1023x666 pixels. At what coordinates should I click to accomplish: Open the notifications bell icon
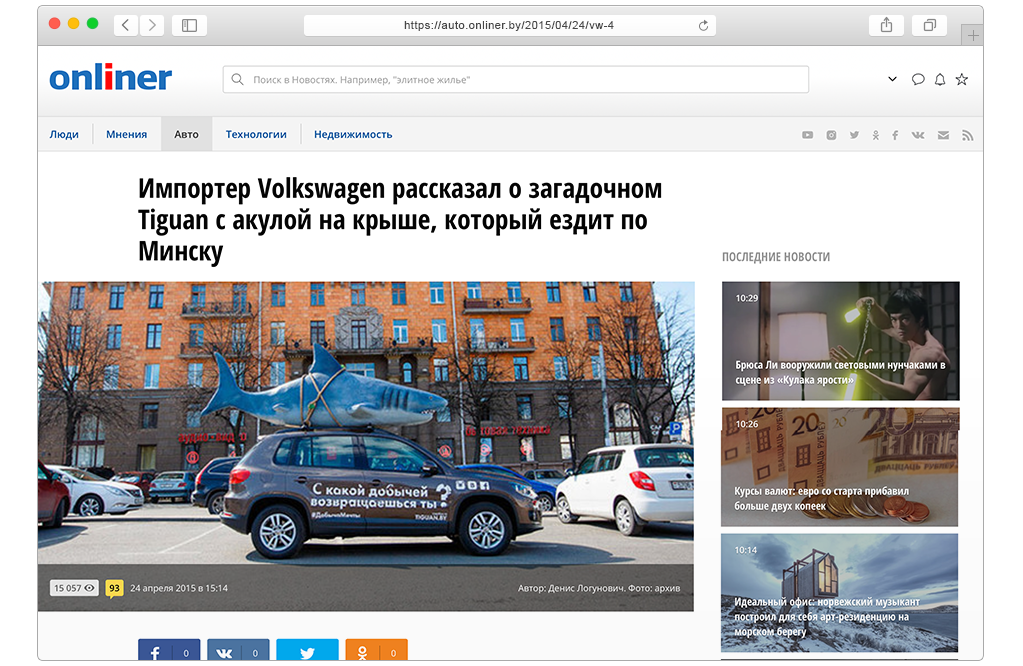point(939,80)
